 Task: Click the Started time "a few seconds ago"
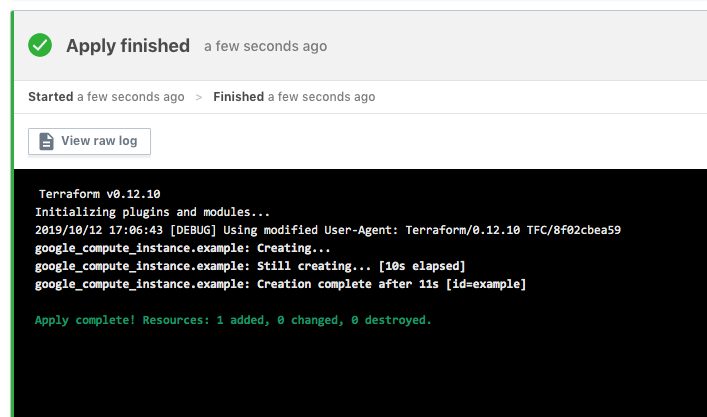click(x=130, y=97)
